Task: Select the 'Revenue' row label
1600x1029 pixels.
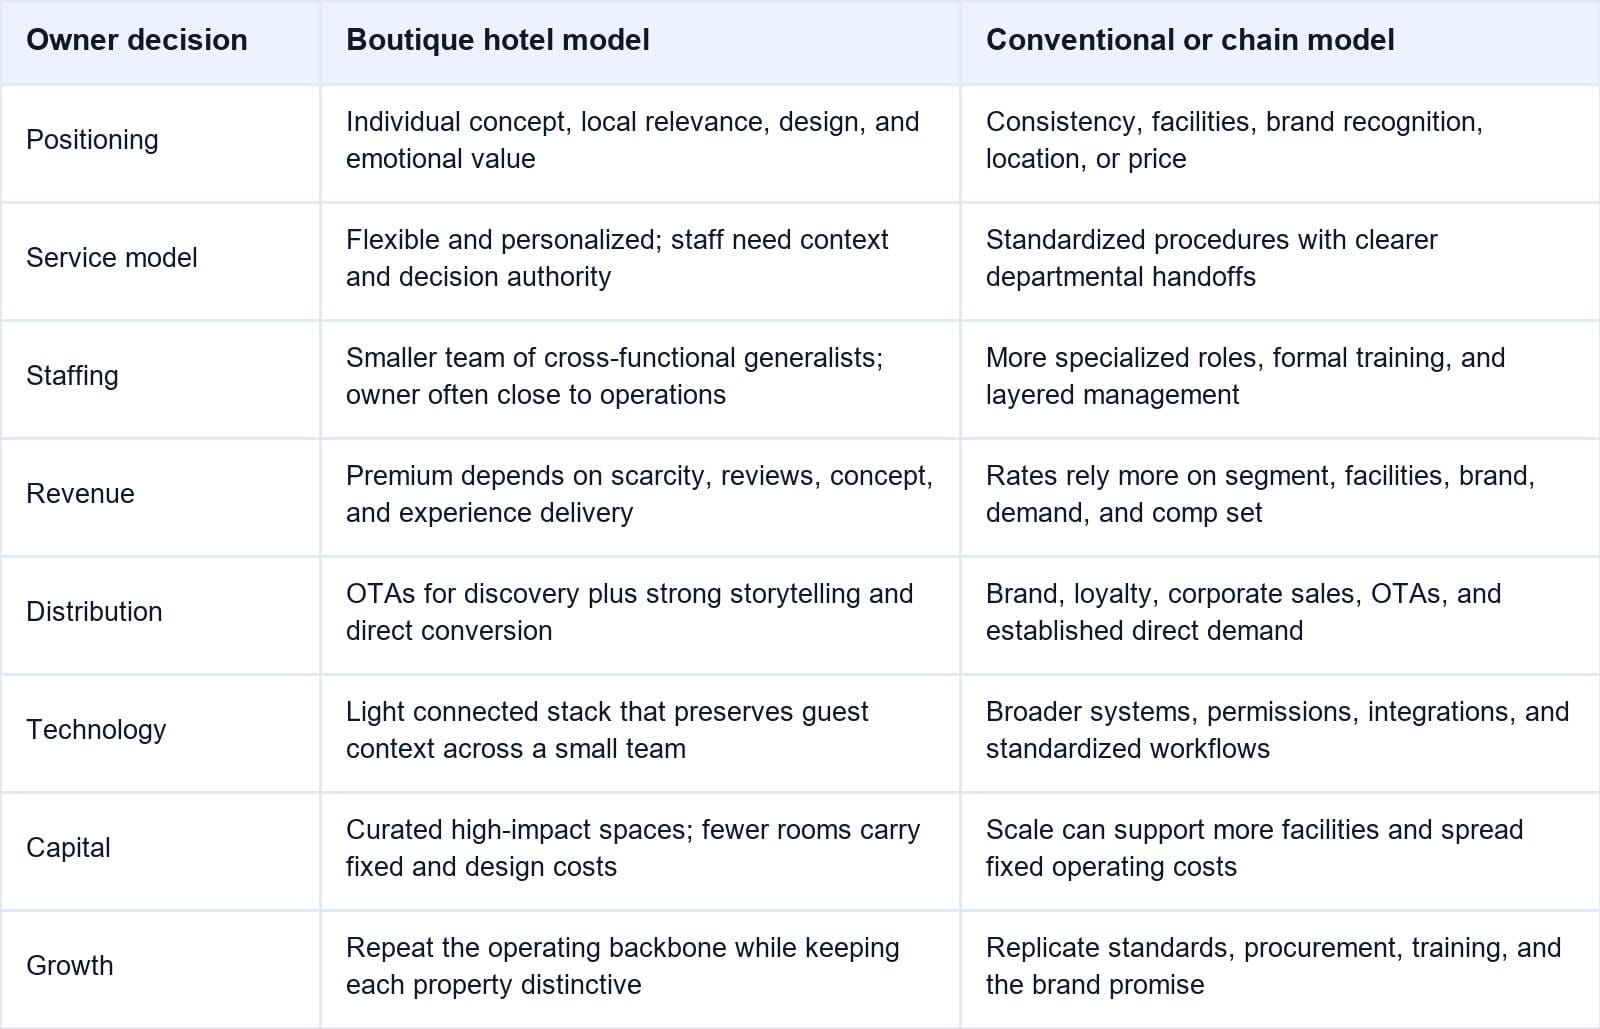Action: pos(80,494)
